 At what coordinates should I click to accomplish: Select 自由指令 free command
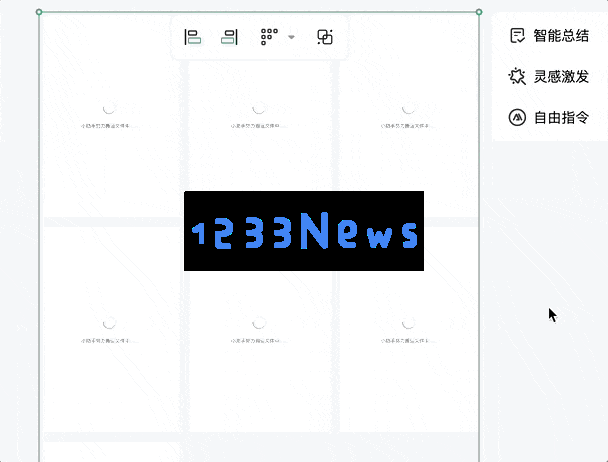click(549, 117)
